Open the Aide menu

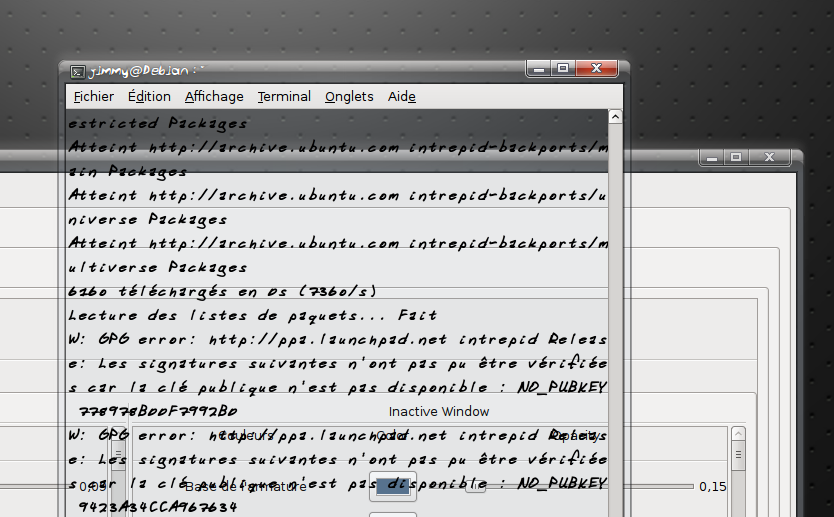click(402, 97)
